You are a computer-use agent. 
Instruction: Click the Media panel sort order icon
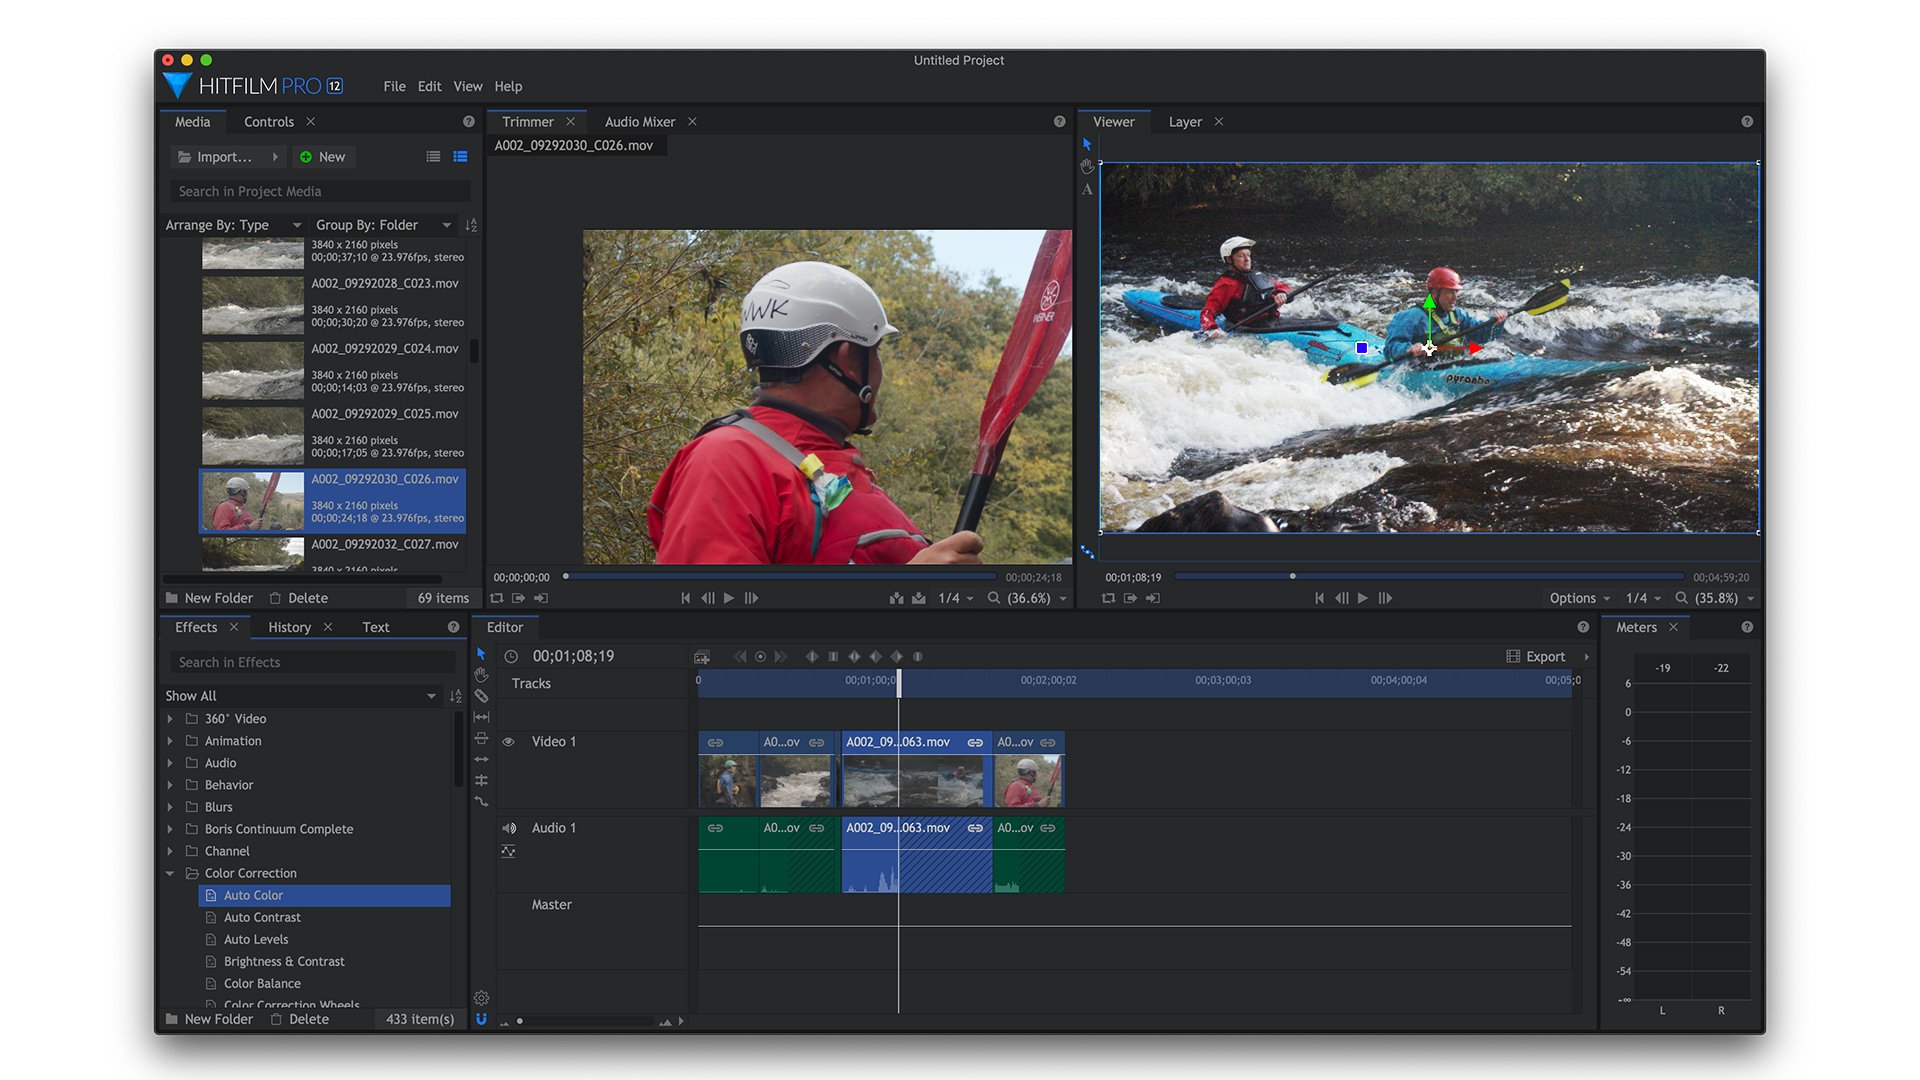click(x=471, y=225)
